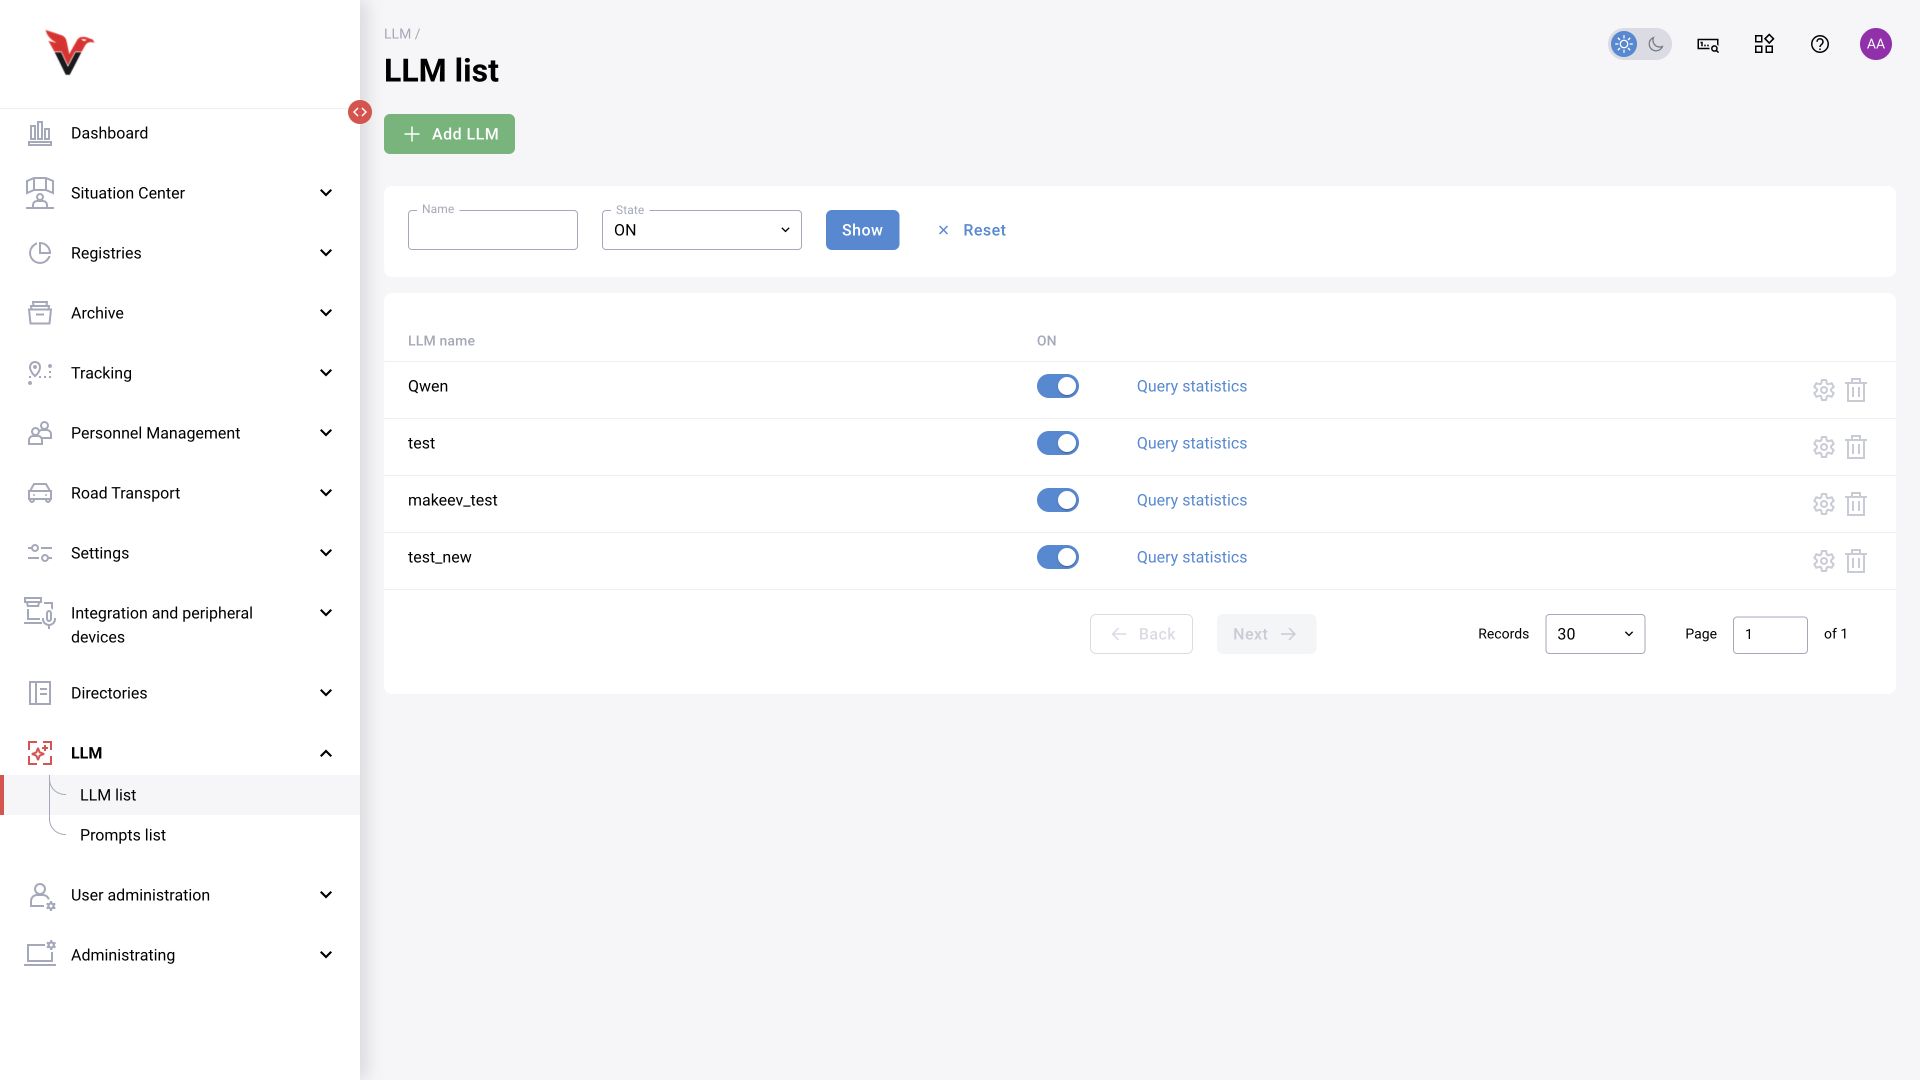The width and height of the screenshot is (1920, 1080).
Task: Click the red V logo
Action: pos(69,53)
